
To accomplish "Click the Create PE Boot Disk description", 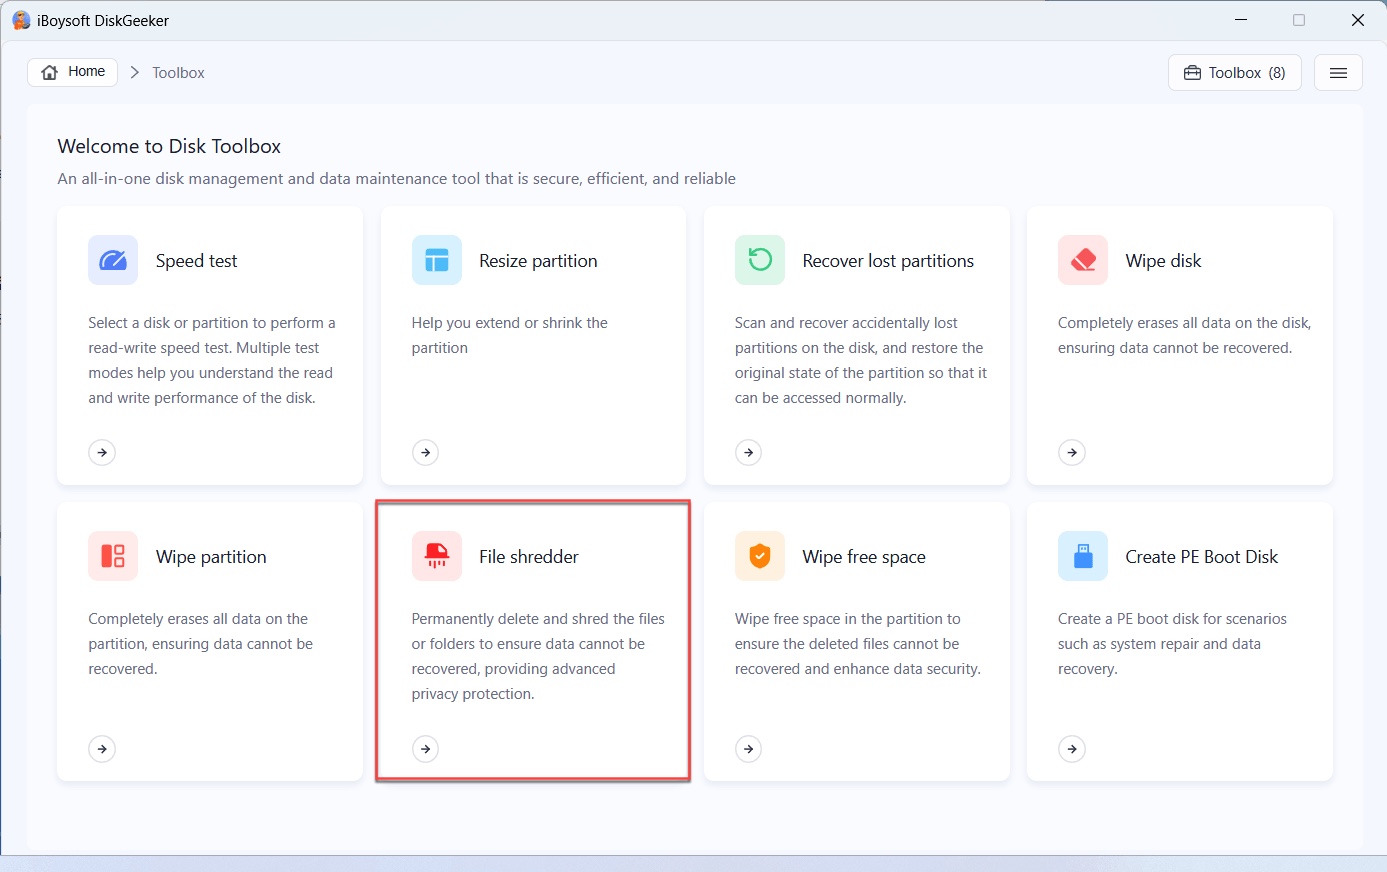I will pos(1172,644).
